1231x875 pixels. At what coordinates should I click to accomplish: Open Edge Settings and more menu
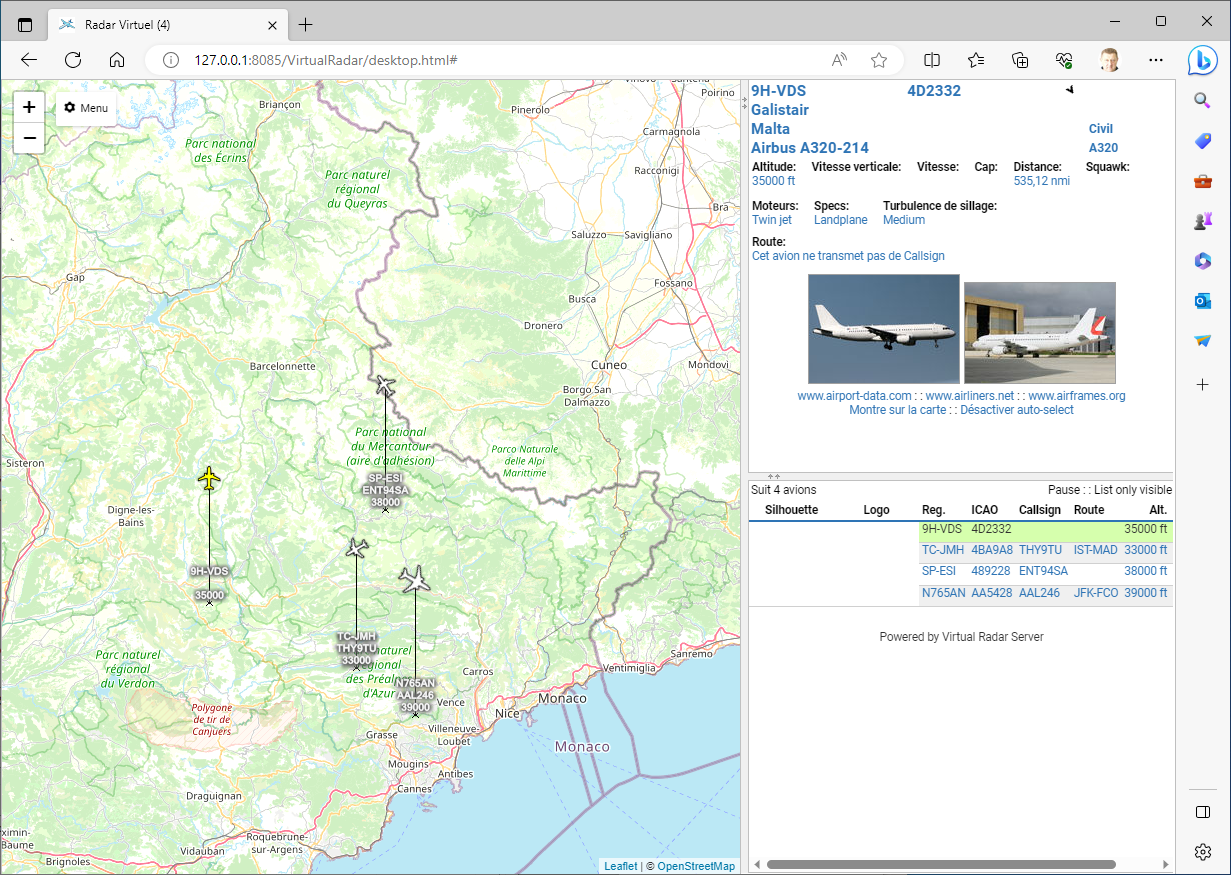[x=1156, y=60]
